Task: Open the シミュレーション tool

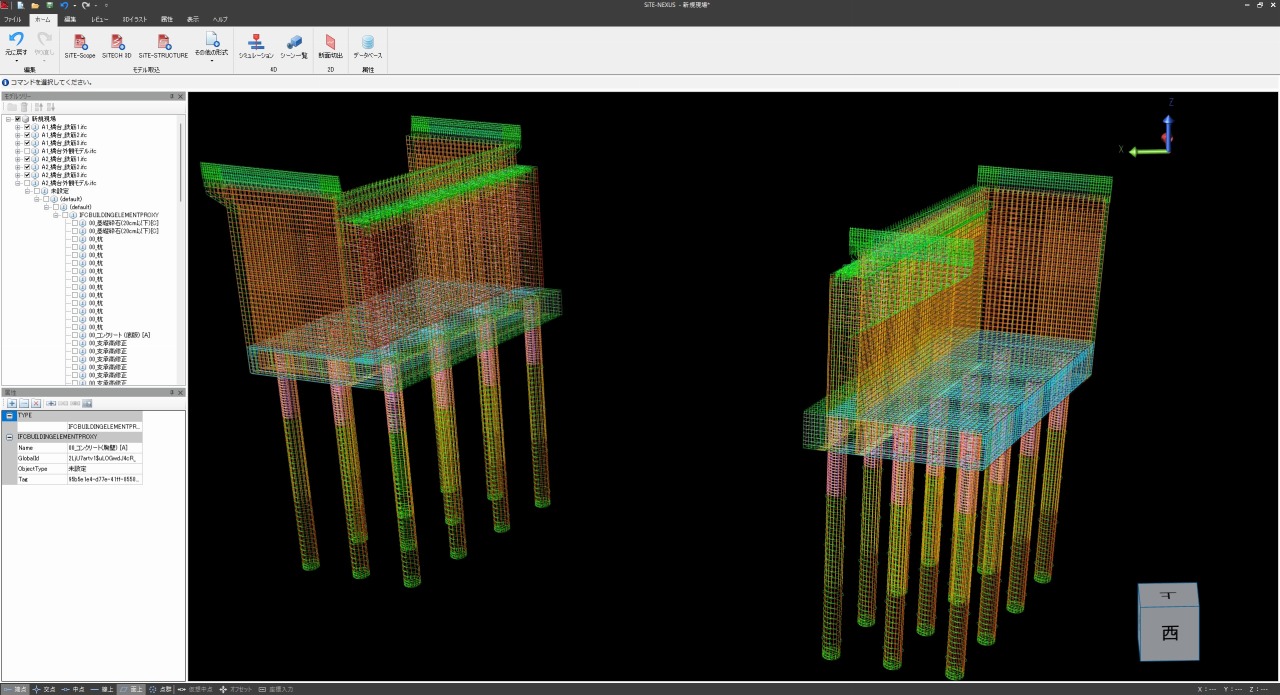Action: [256, 42]
